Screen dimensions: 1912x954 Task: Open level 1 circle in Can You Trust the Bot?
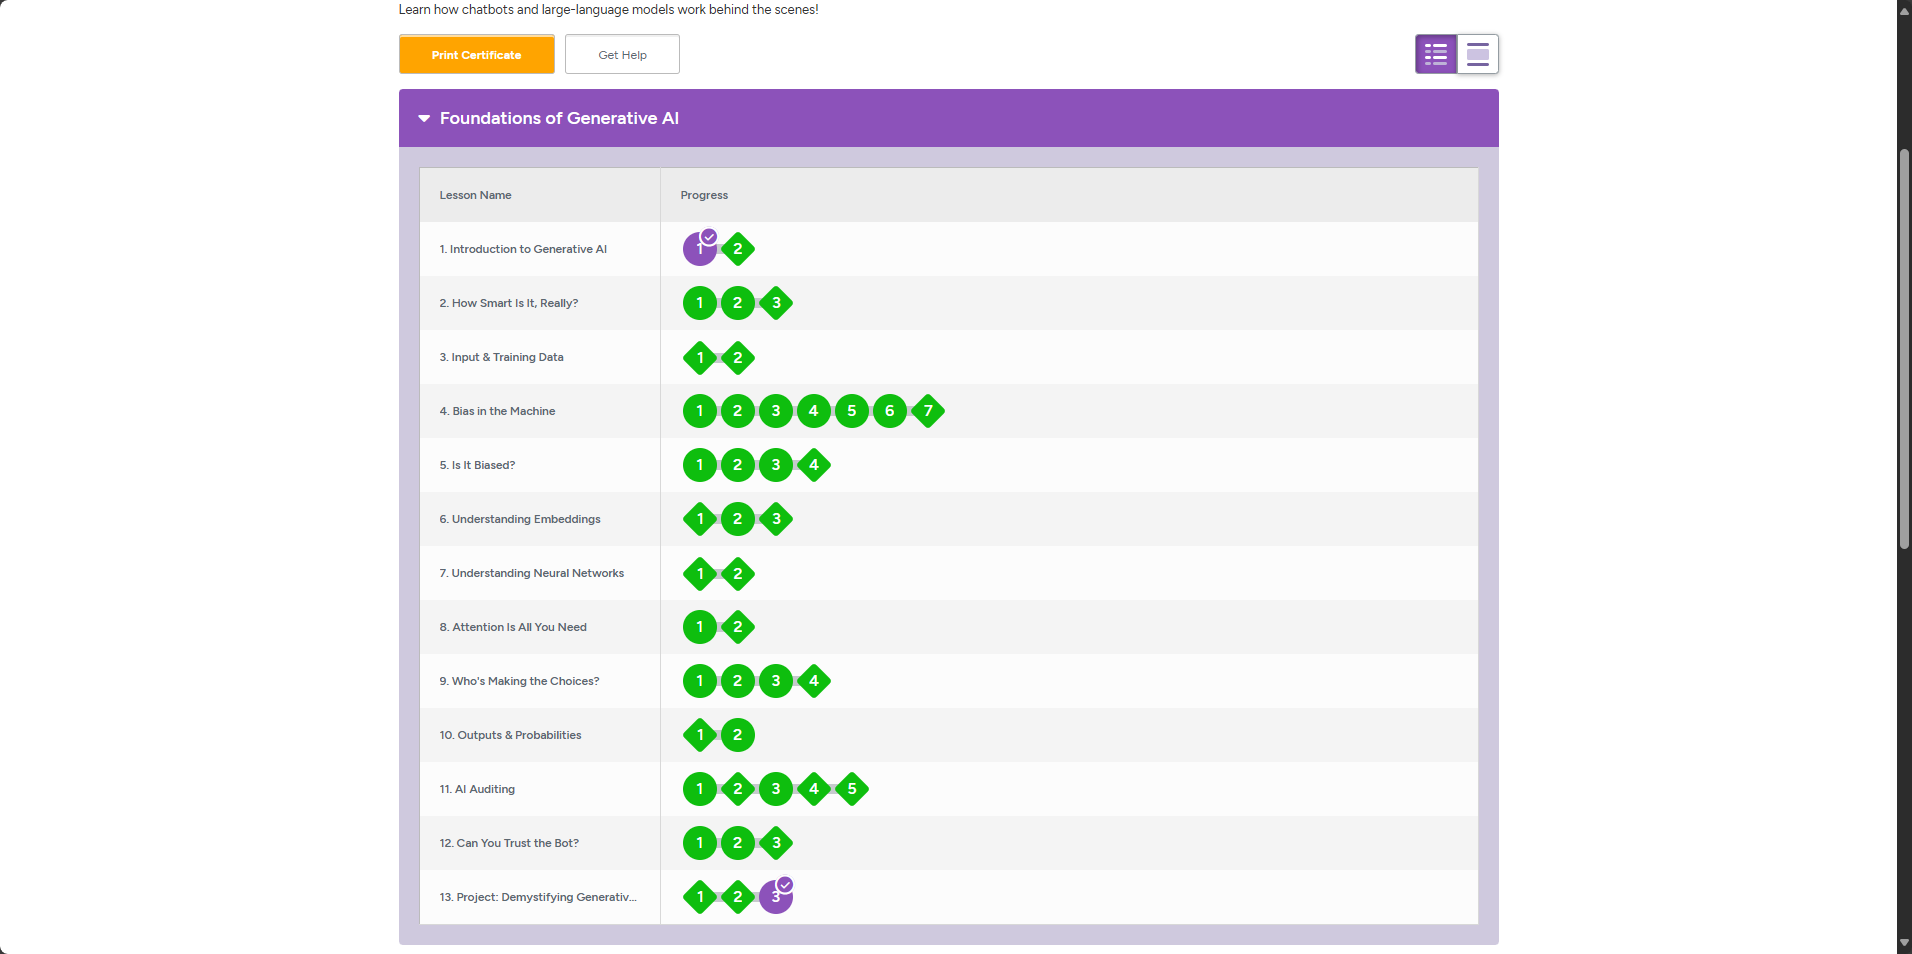pyautogui.click(x=700, y=843)
